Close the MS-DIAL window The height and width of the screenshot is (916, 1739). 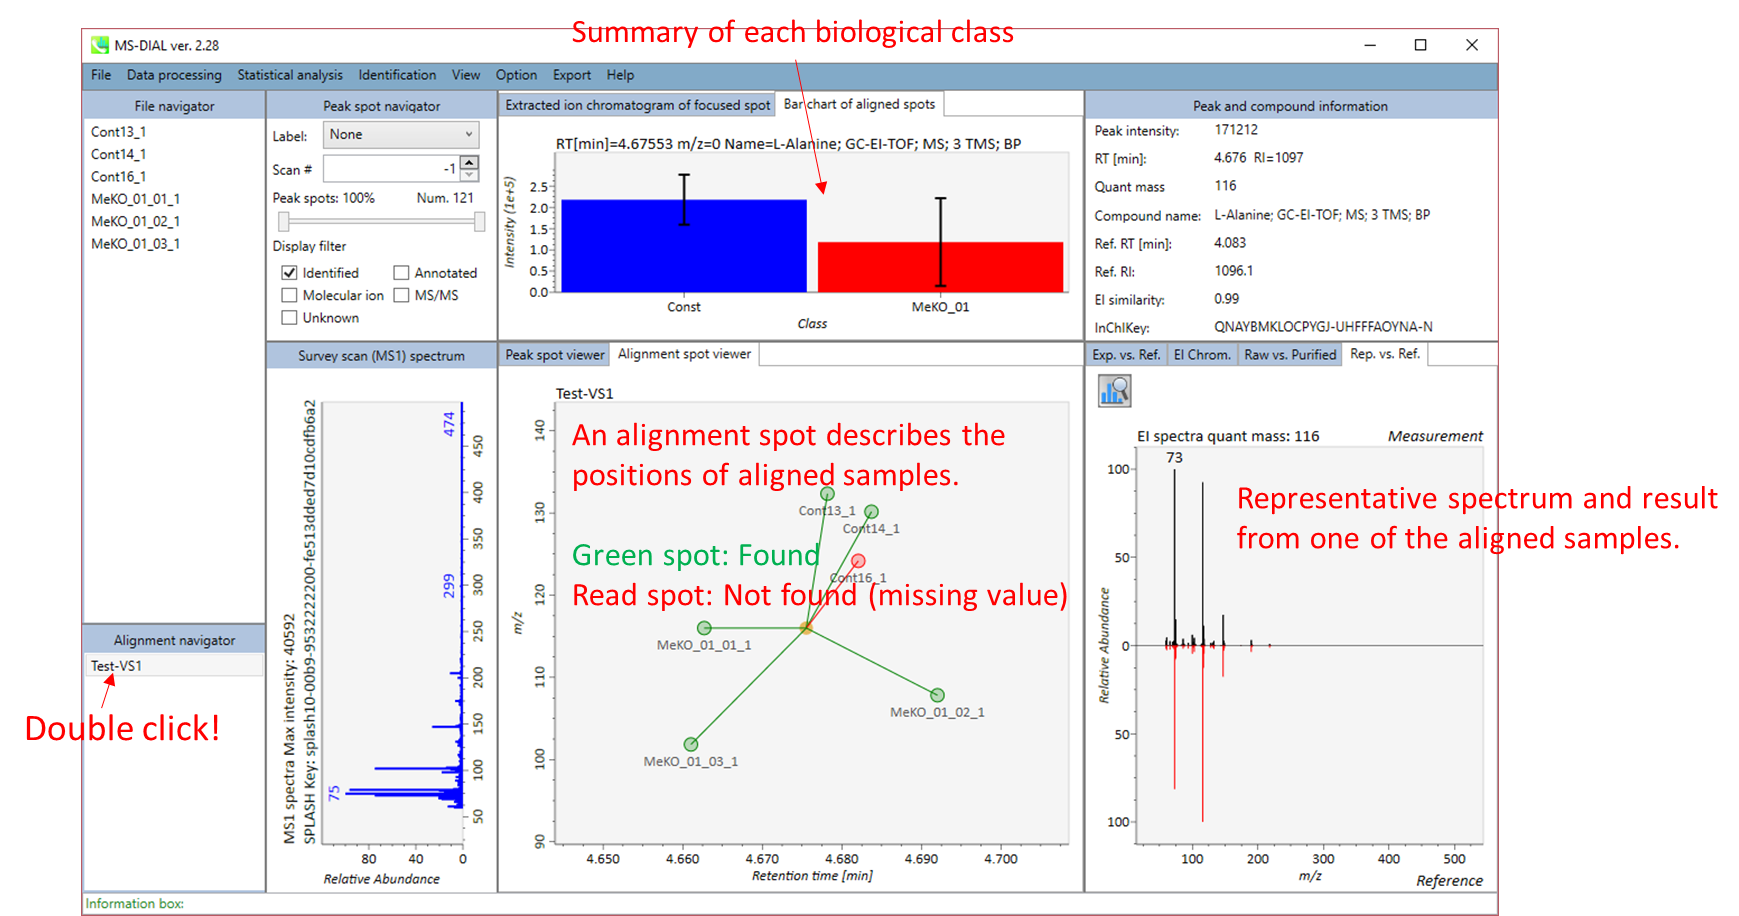[1471, 45]
